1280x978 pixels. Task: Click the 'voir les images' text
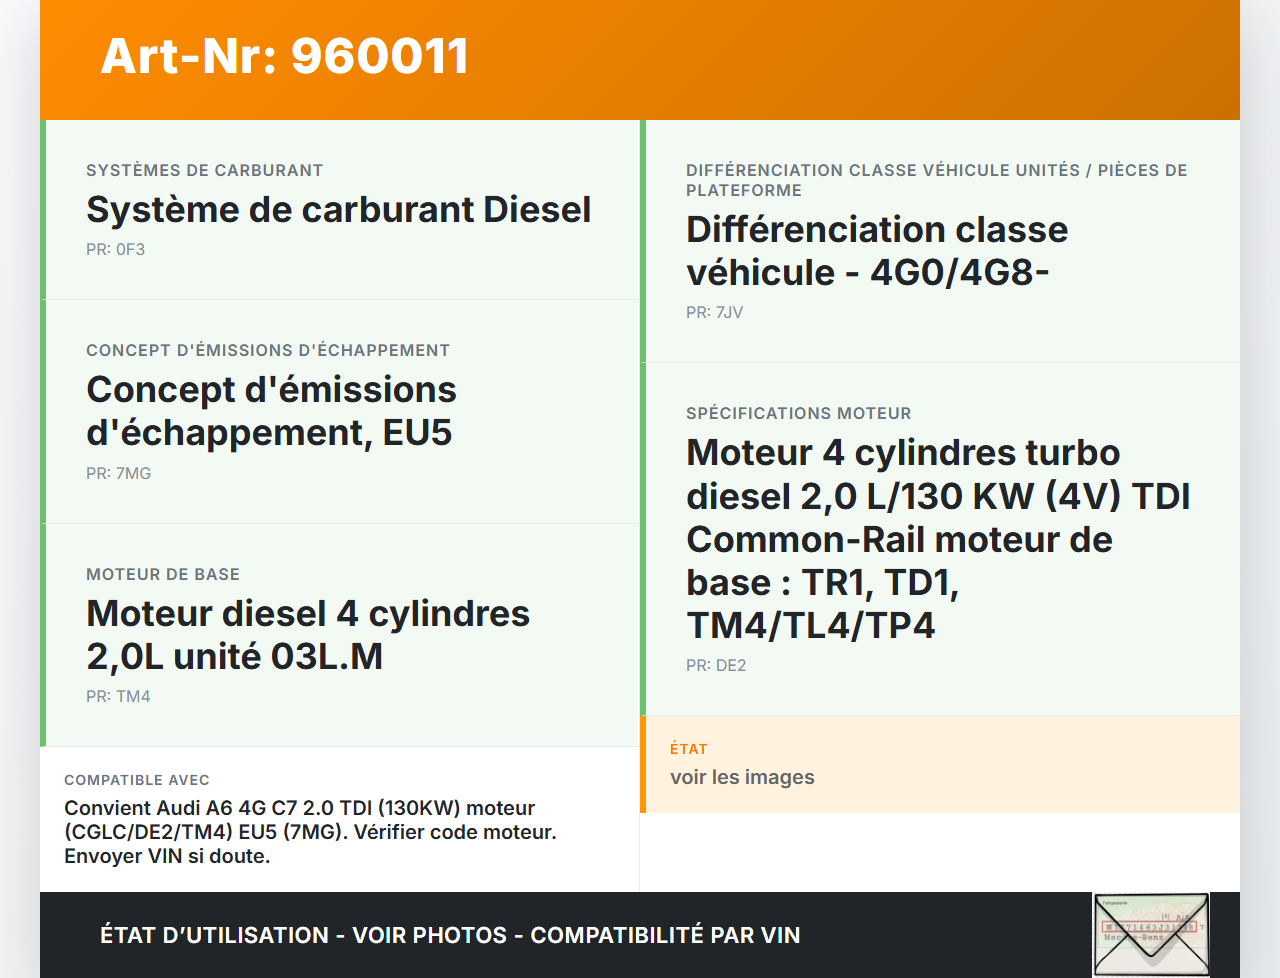coord(742,778)
